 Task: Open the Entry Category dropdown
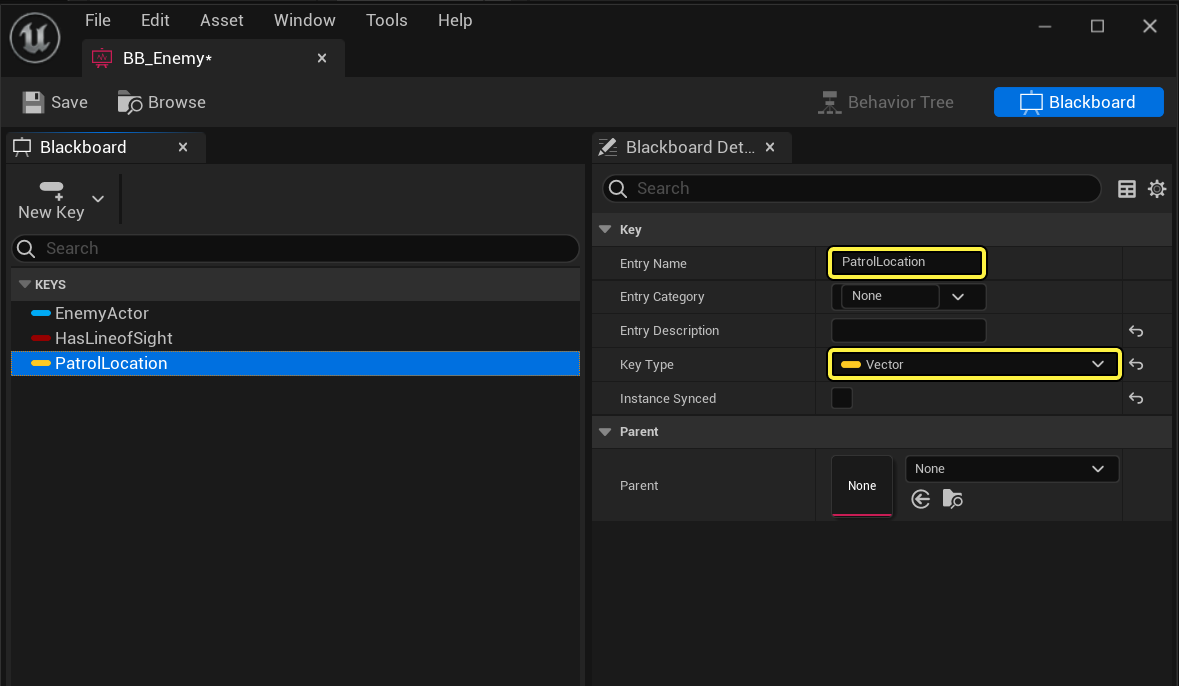[x=958, y=297]
